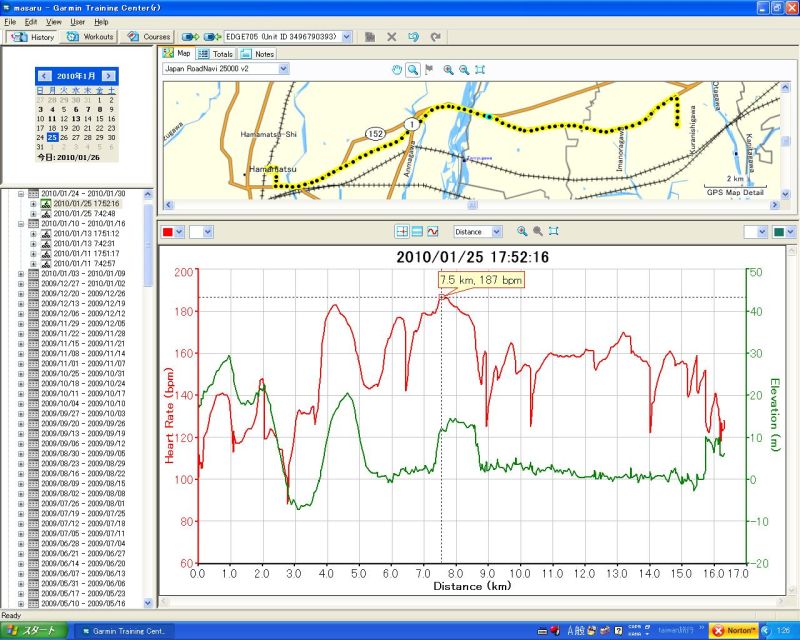
Task: Click the Send to Device icon
Action: (190, 37)
